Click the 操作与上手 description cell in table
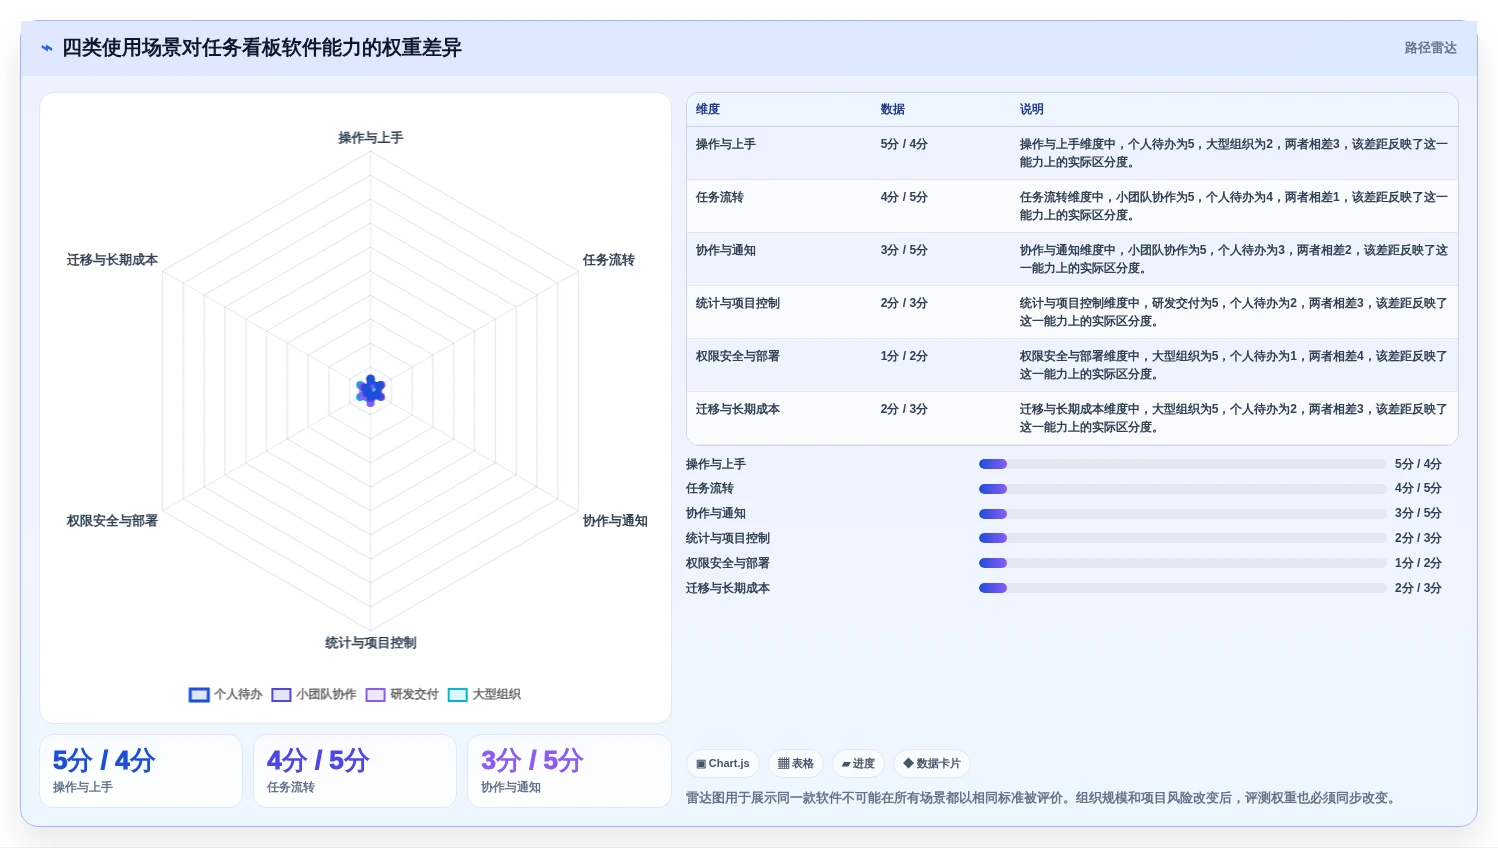 pos(1234,153)
